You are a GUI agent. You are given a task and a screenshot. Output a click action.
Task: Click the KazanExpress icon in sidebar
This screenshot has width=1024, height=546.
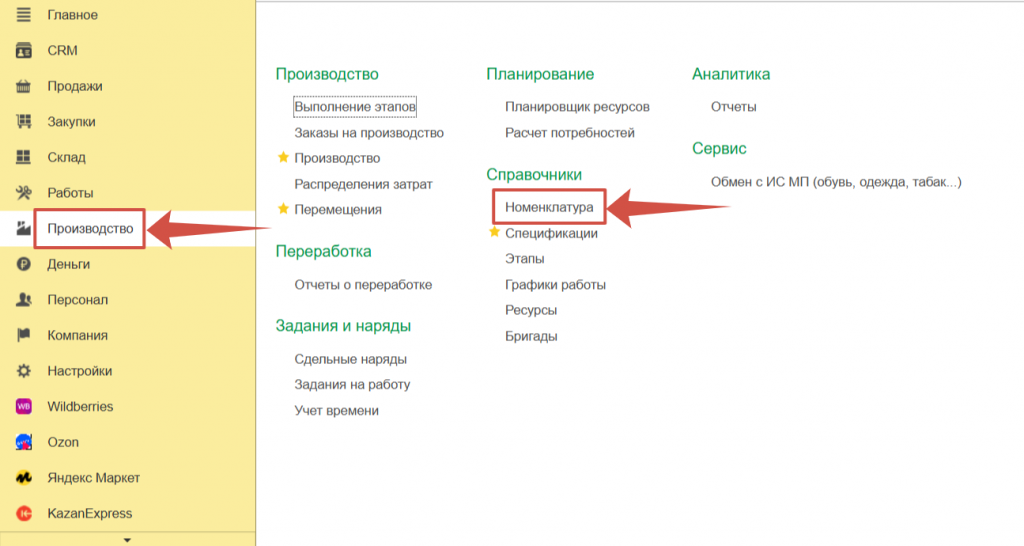tap(24, 514)
